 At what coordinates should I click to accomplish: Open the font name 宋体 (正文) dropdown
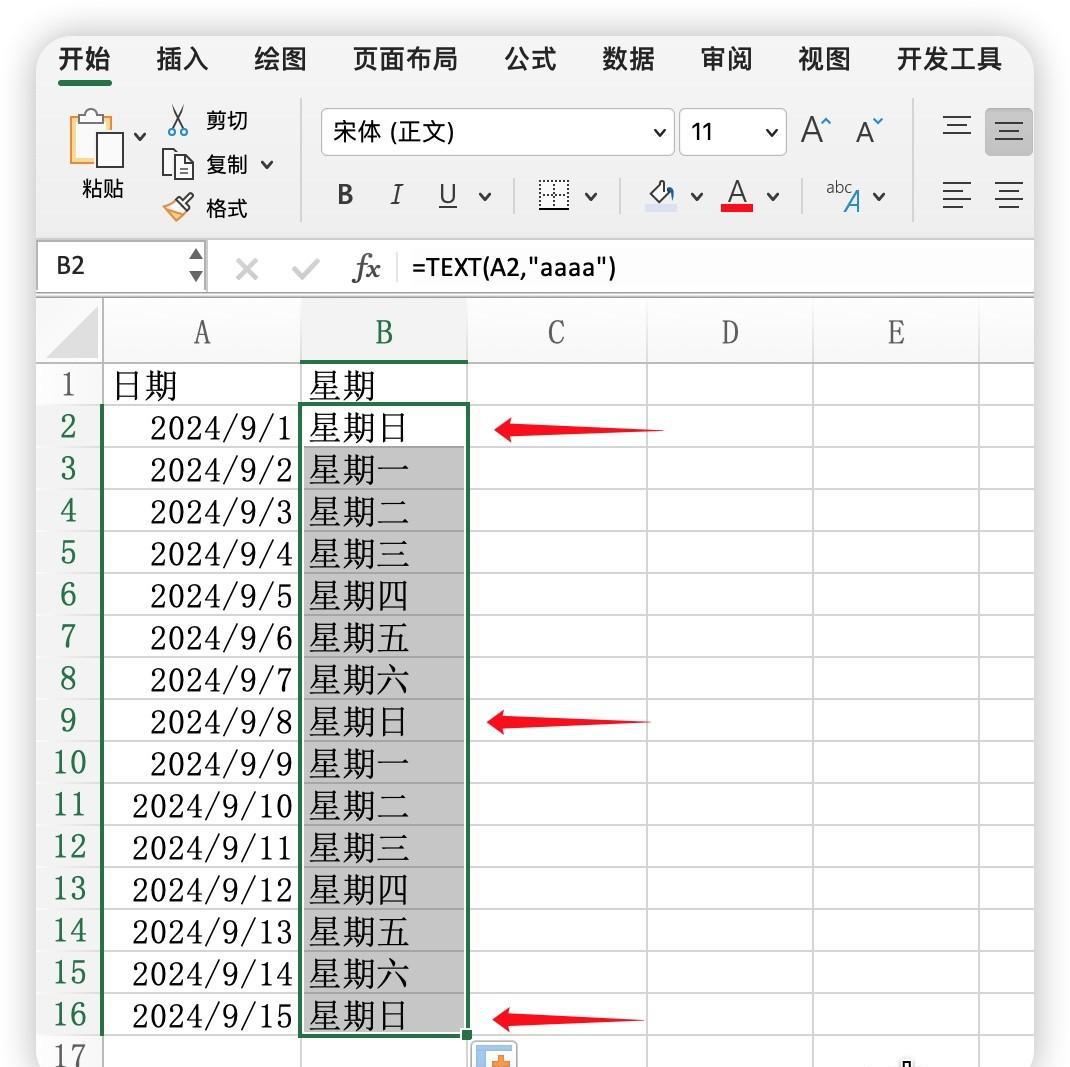(659, 132)
